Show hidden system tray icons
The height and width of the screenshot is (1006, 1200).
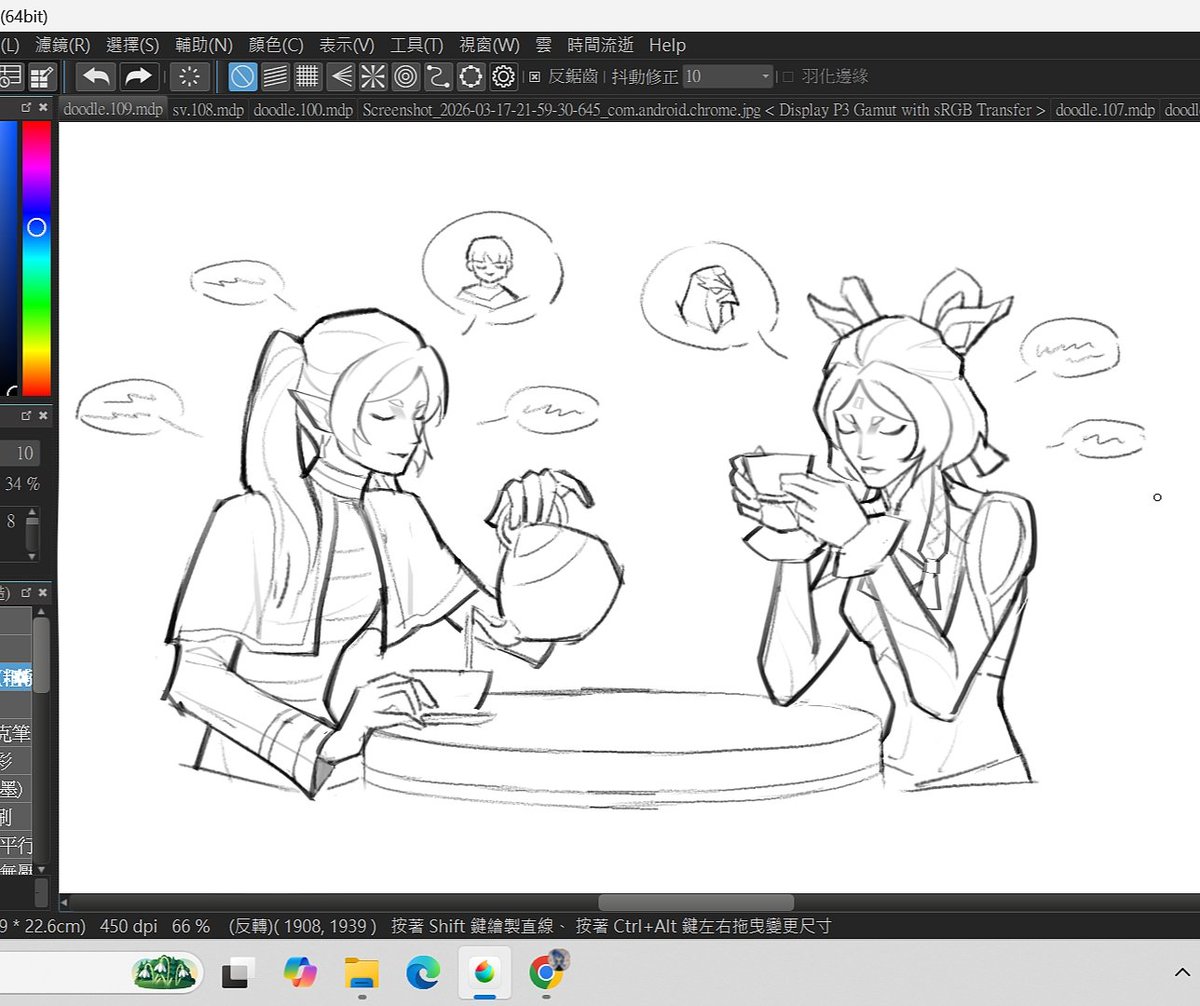tap(1181, 971)
